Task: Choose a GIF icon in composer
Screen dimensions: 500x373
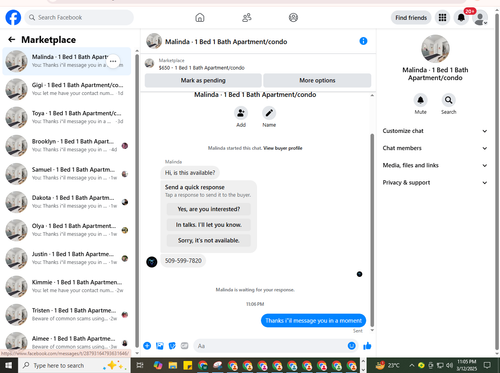Action: [184, 346]
